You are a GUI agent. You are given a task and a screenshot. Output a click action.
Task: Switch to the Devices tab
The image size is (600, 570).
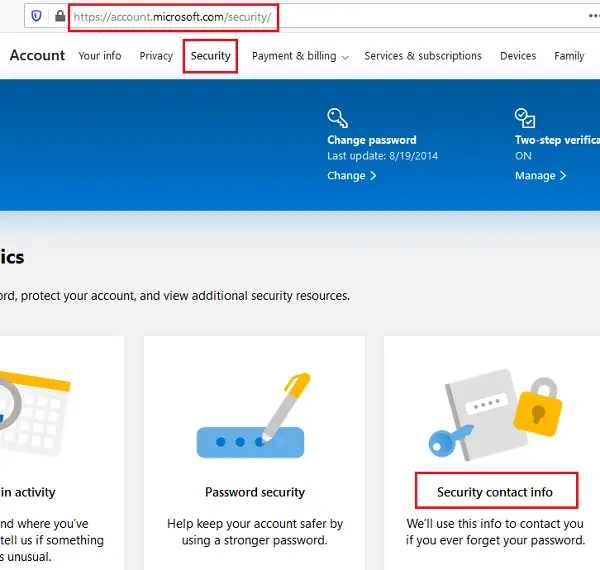click(x=518, y=56)
